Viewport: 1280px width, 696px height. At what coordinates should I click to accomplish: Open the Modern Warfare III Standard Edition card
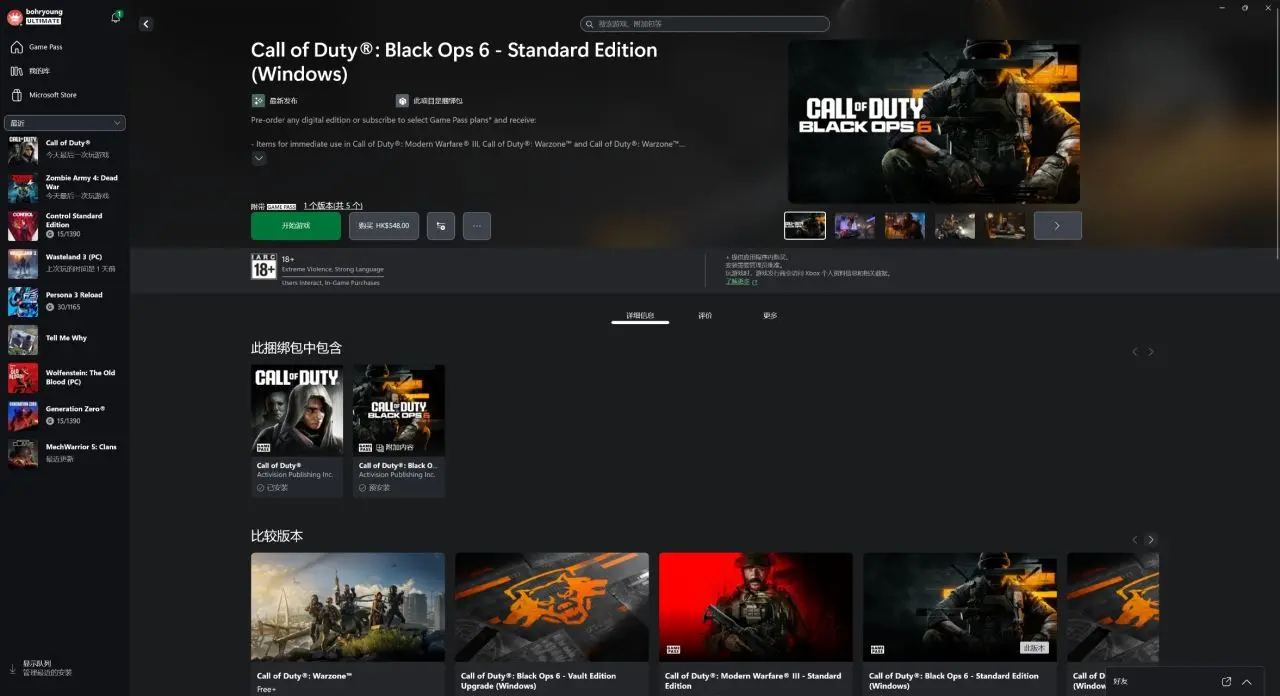(x=756, y=624)
